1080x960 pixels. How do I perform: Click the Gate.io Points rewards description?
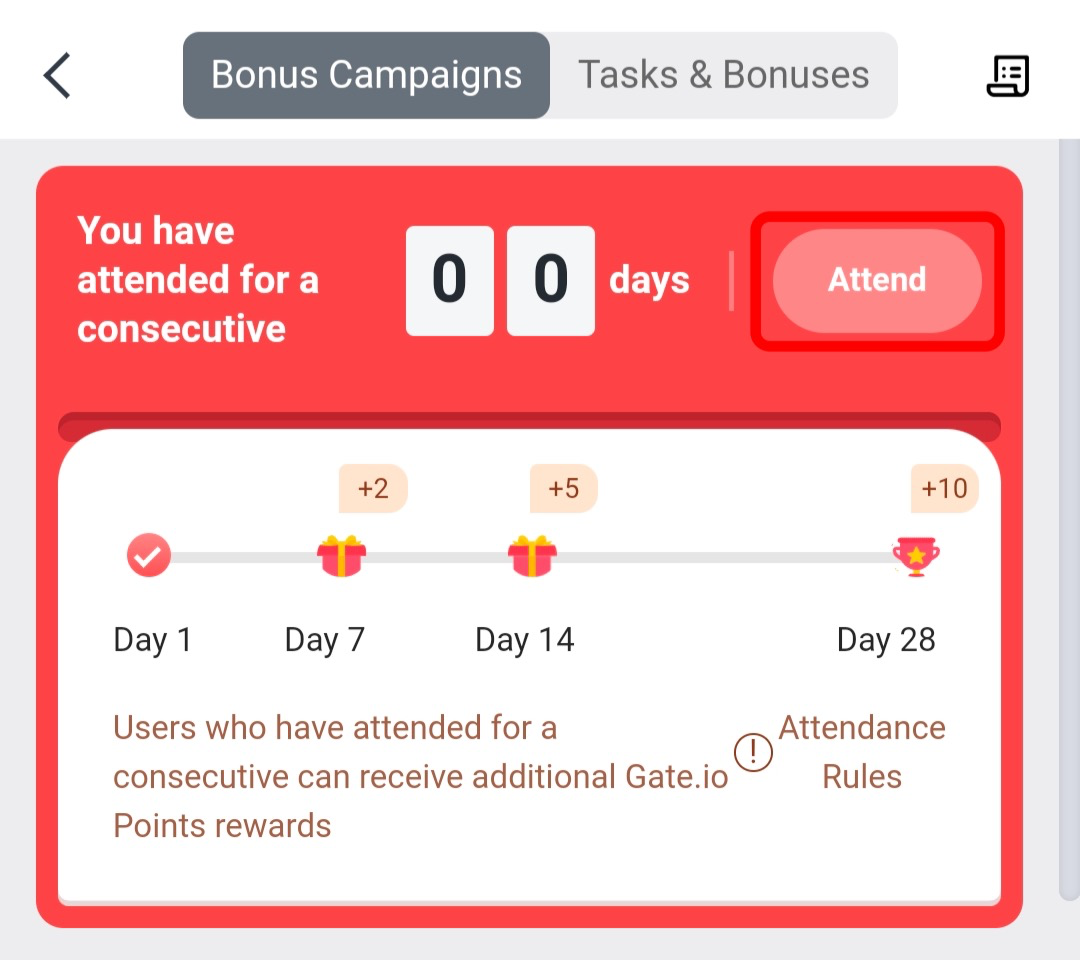(420, 777)
